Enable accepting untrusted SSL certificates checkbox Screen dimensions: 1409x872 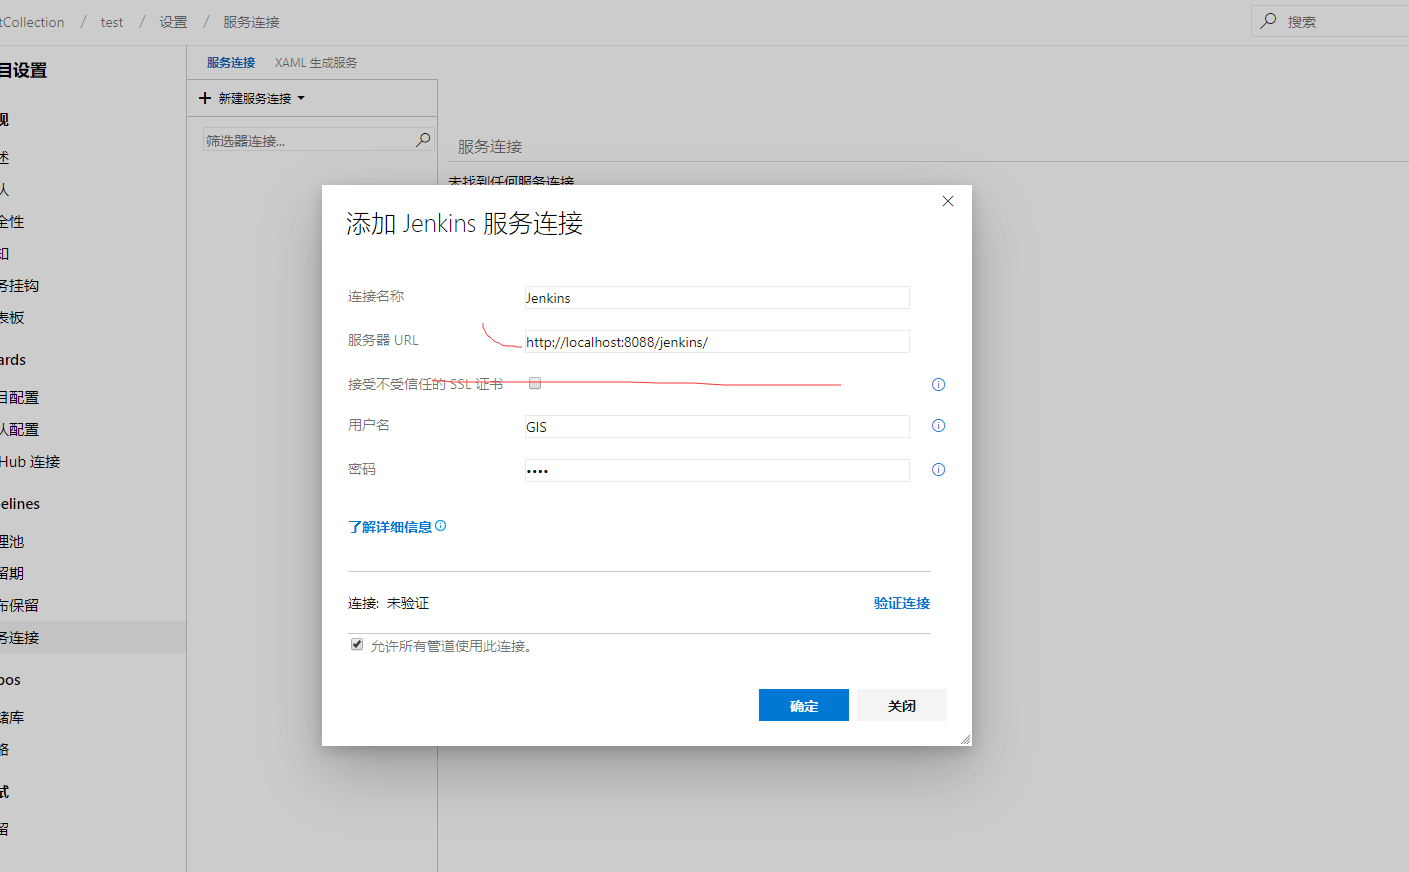click(x=535, y=383)
